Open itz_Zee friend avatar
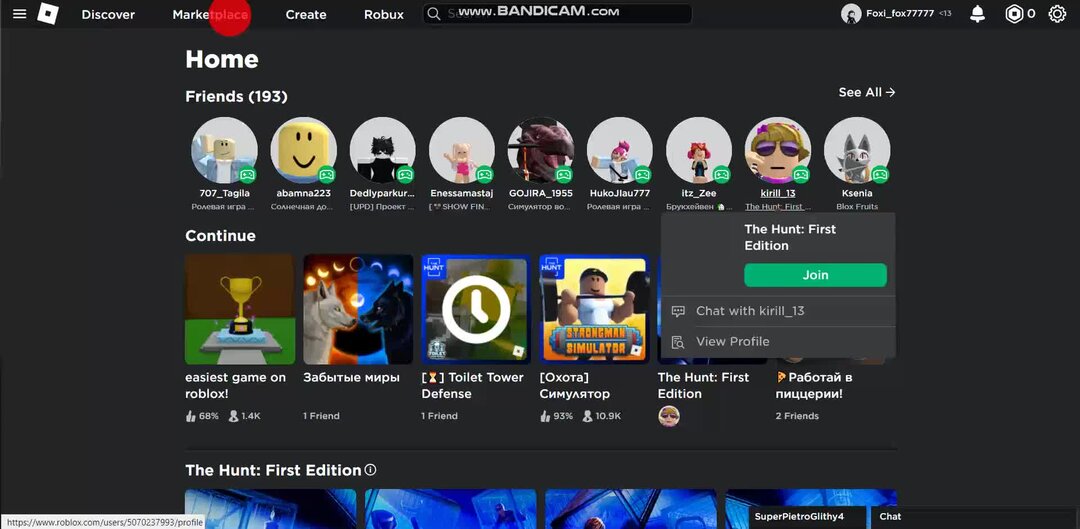Screen dimensions: 1080x529 698,150
